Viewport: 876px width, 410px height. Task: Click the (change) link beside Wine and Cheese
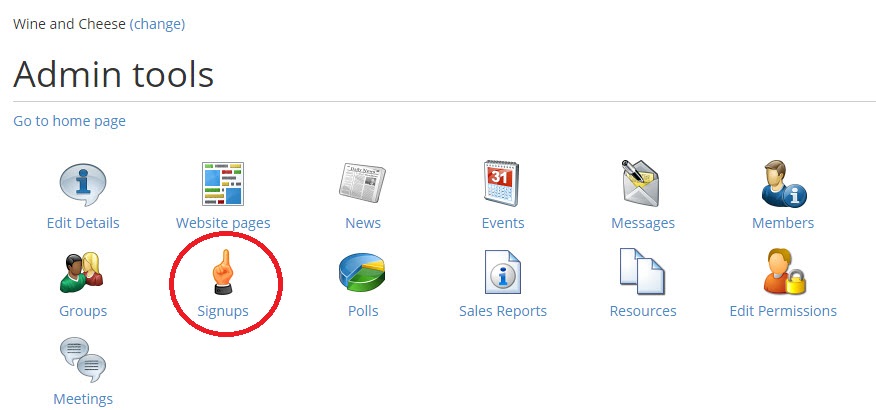pyautogui.click(x=157, y=24)
